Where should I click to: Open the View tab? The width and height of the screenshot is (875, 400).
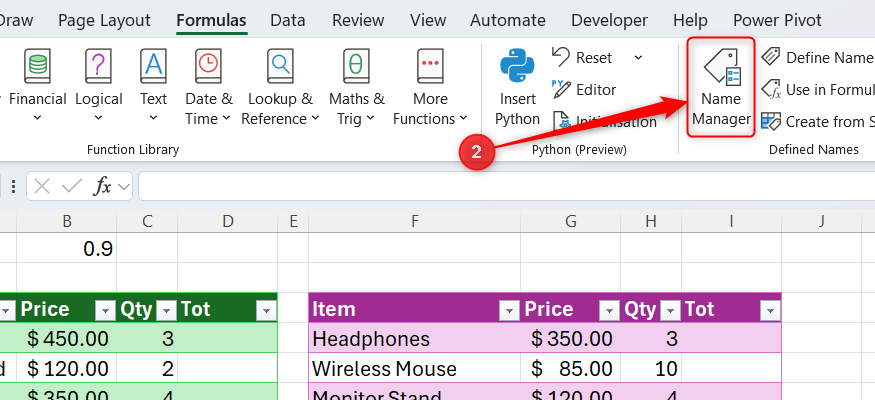click(428, 21)
